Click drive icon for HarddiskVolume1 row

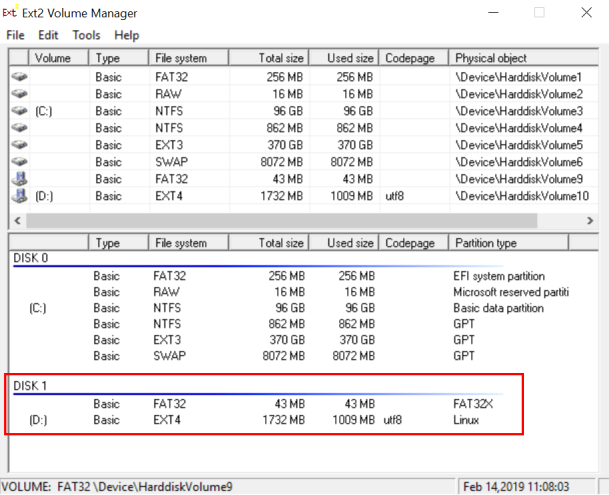click(19, 77)
